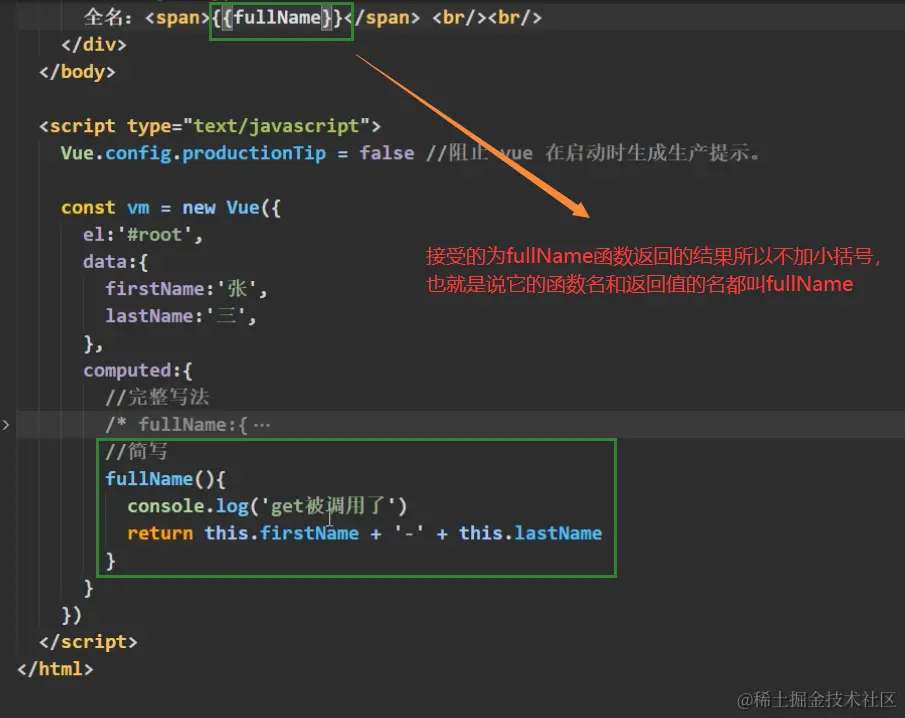Click the false value after productionTip
This screenshot has width=905, height=718.
click(387, 153)
